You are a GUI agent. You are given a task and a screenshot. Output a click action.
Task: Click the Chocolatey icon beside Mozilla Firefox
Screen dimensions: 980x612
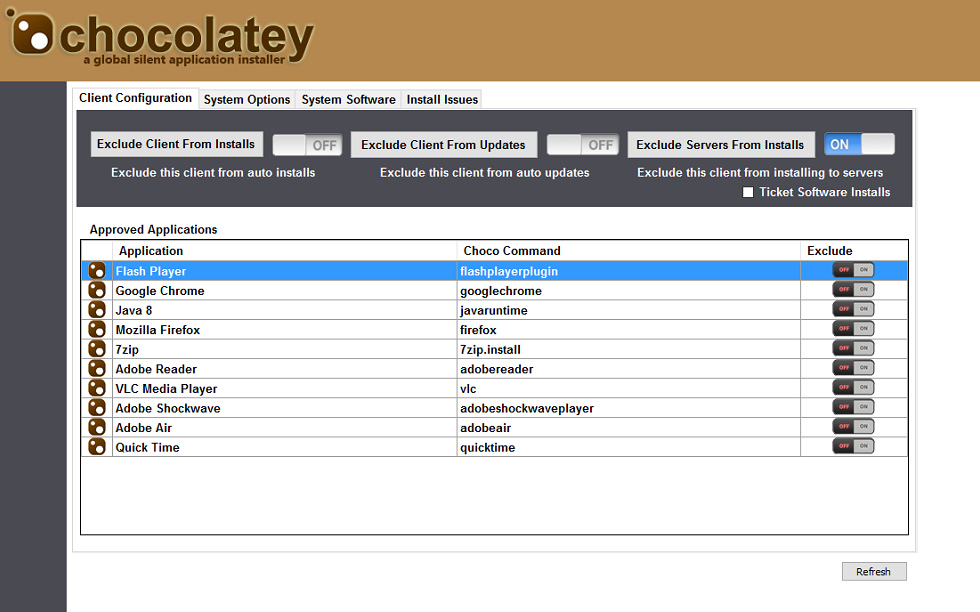pyautogui.click(x=97, y=329)
